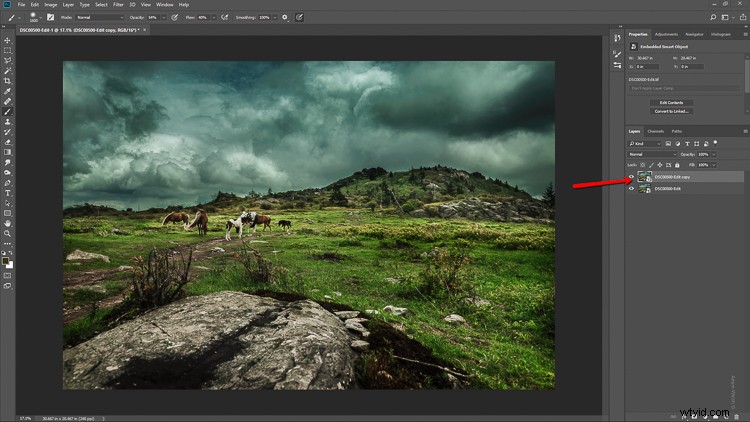Hide the DSC00500-Edit copy layer
The image size is (750, 422).
[631, 177]
